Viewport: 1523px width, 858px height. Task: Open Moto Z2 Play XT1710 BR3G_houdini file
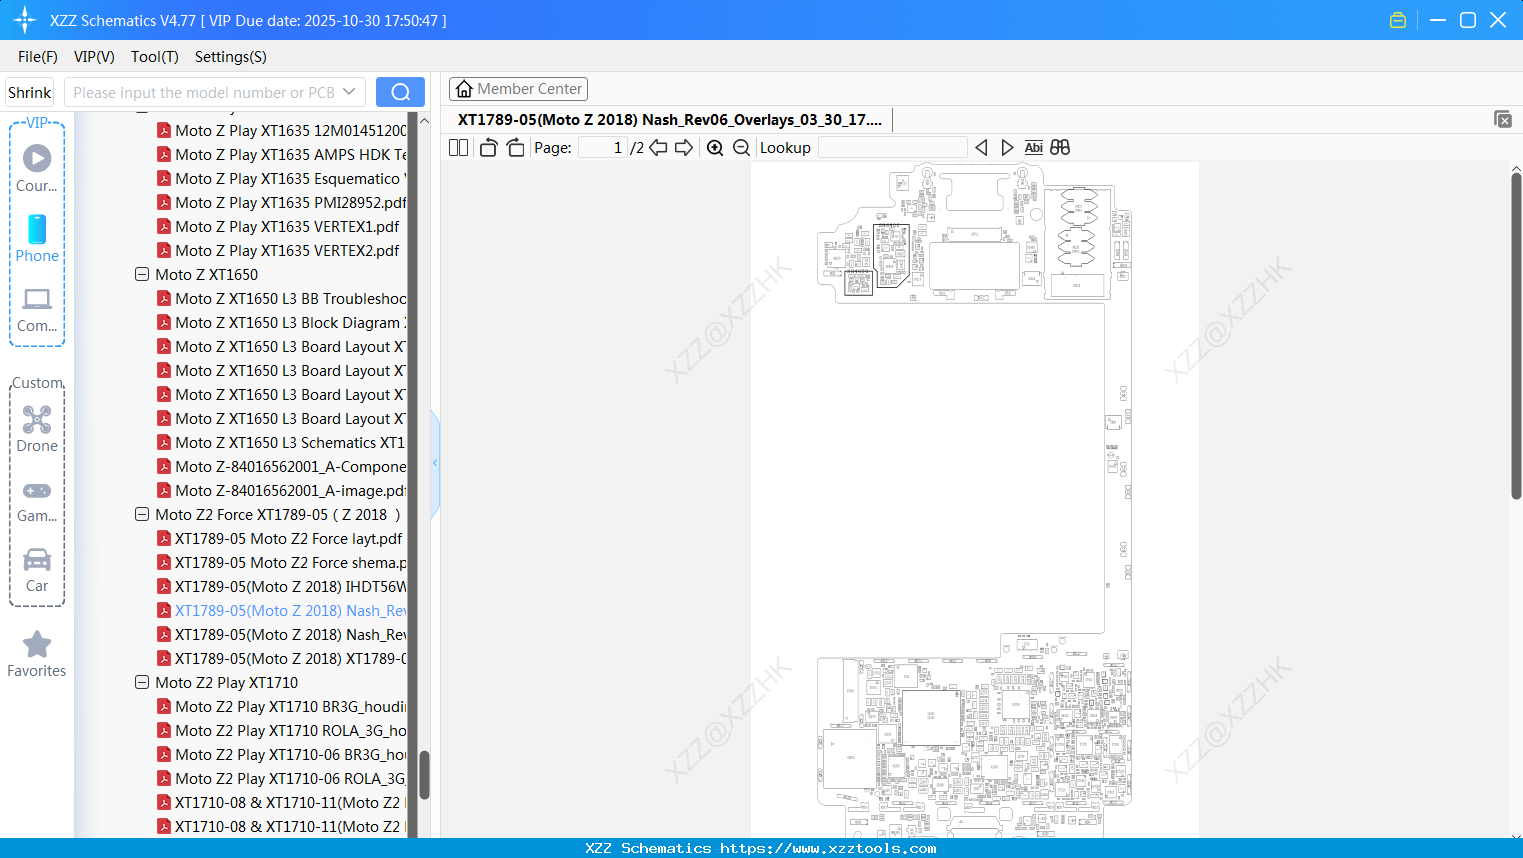point(290,707)
